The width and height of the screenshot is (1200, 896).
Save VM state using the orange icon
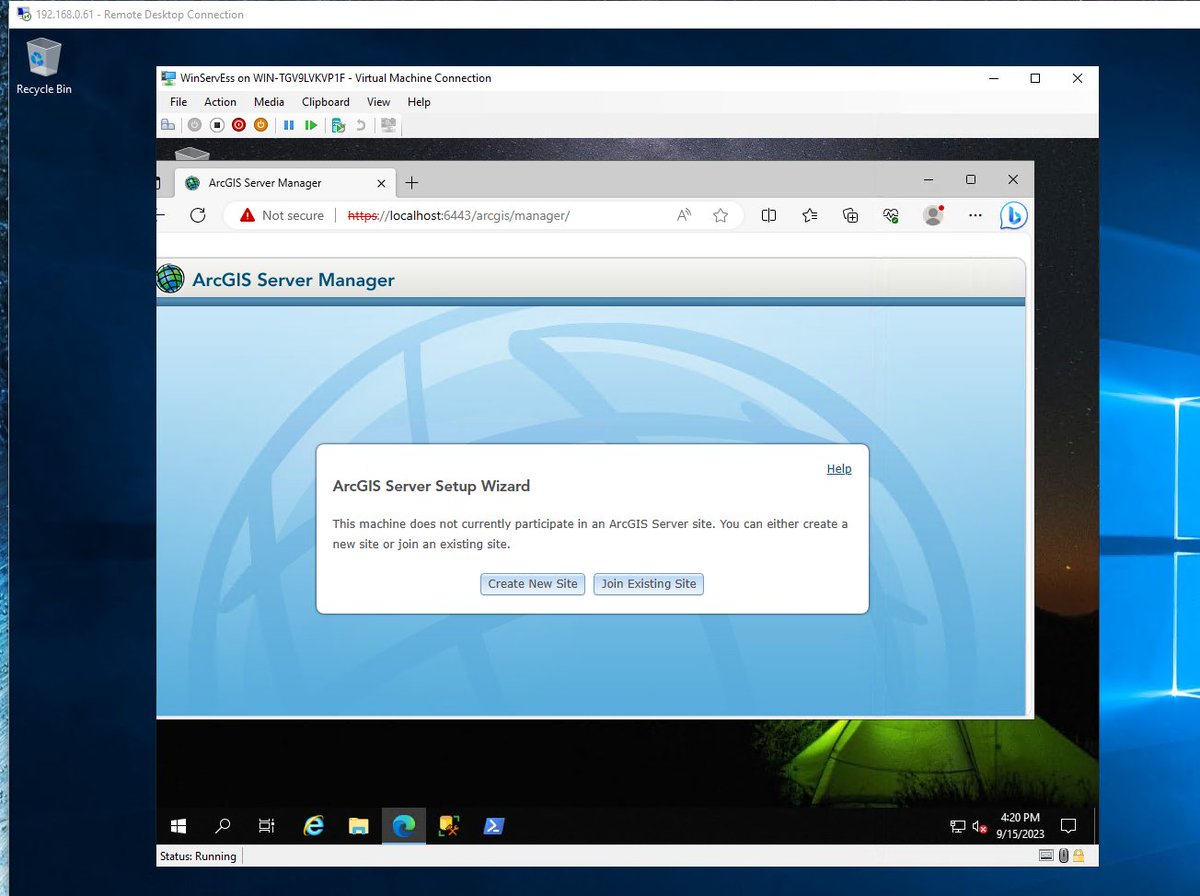(x=260, y=125)
